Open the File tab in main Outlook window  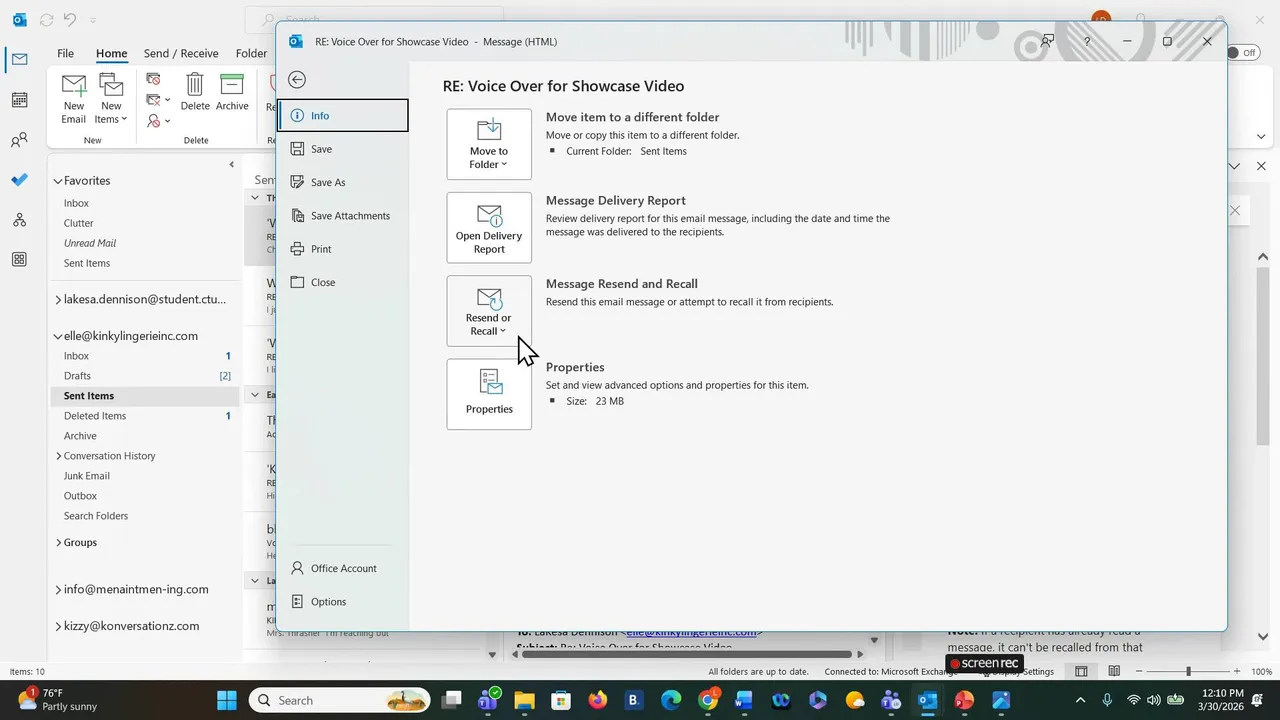click(65, 53)
